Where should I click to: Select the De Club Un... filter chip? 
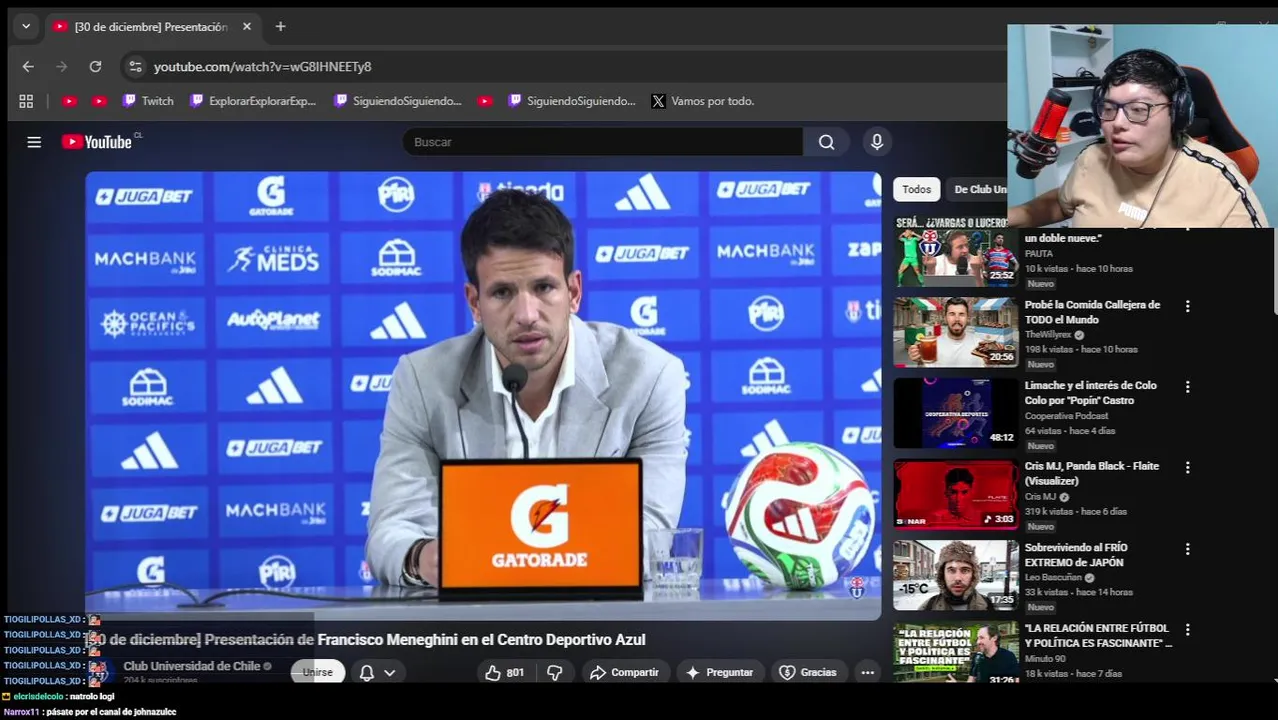tap(981, 189)
